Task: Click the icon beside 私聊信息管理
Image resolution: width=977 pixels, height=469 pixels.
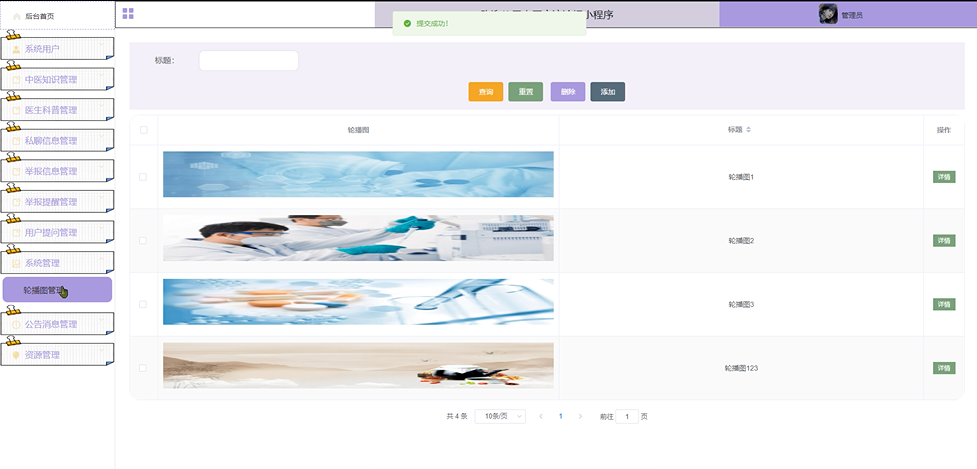Action: (x=16, y=141)
